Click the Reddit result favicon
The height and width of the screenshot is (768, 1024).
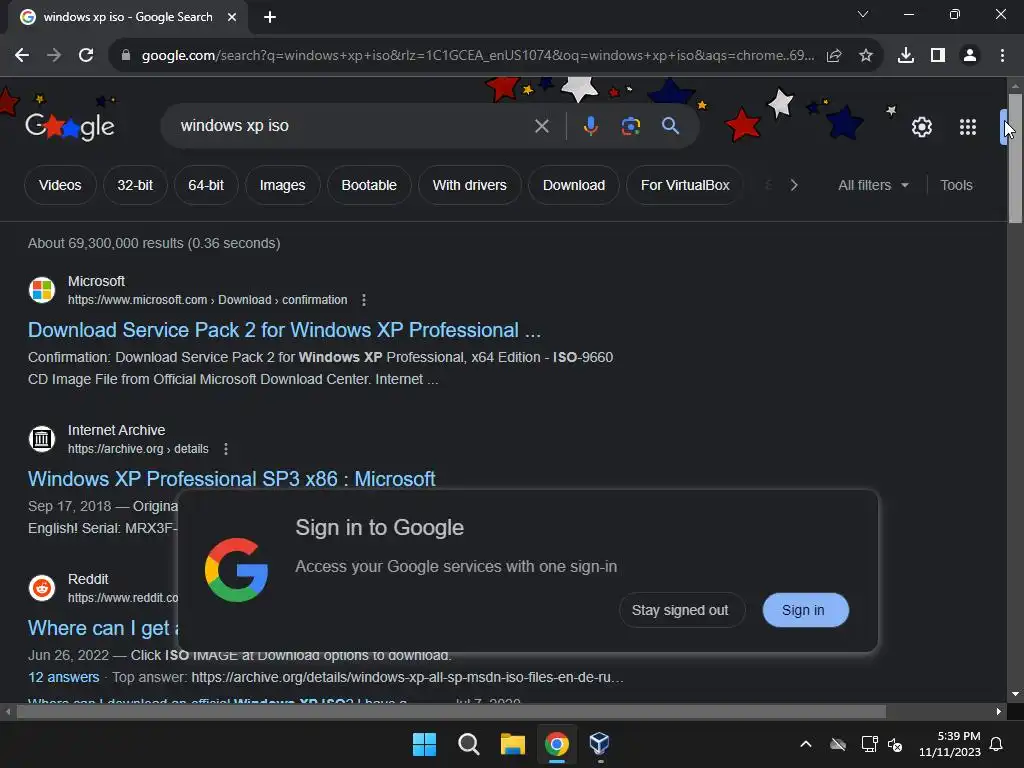click(x=42, y=588)
